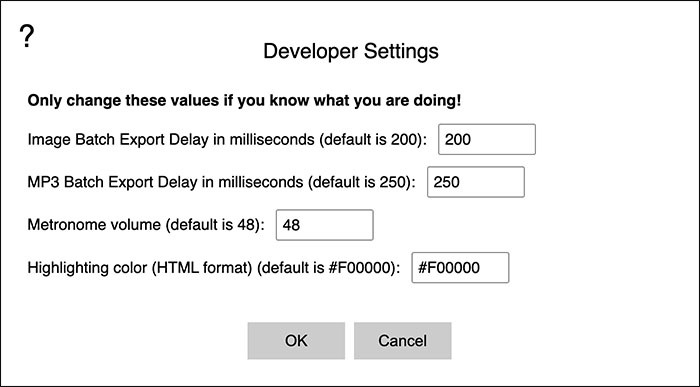The image size is (700, 387).
Task: Focus the MP3 Batch Export Delay field
Action: pos(476,182)
